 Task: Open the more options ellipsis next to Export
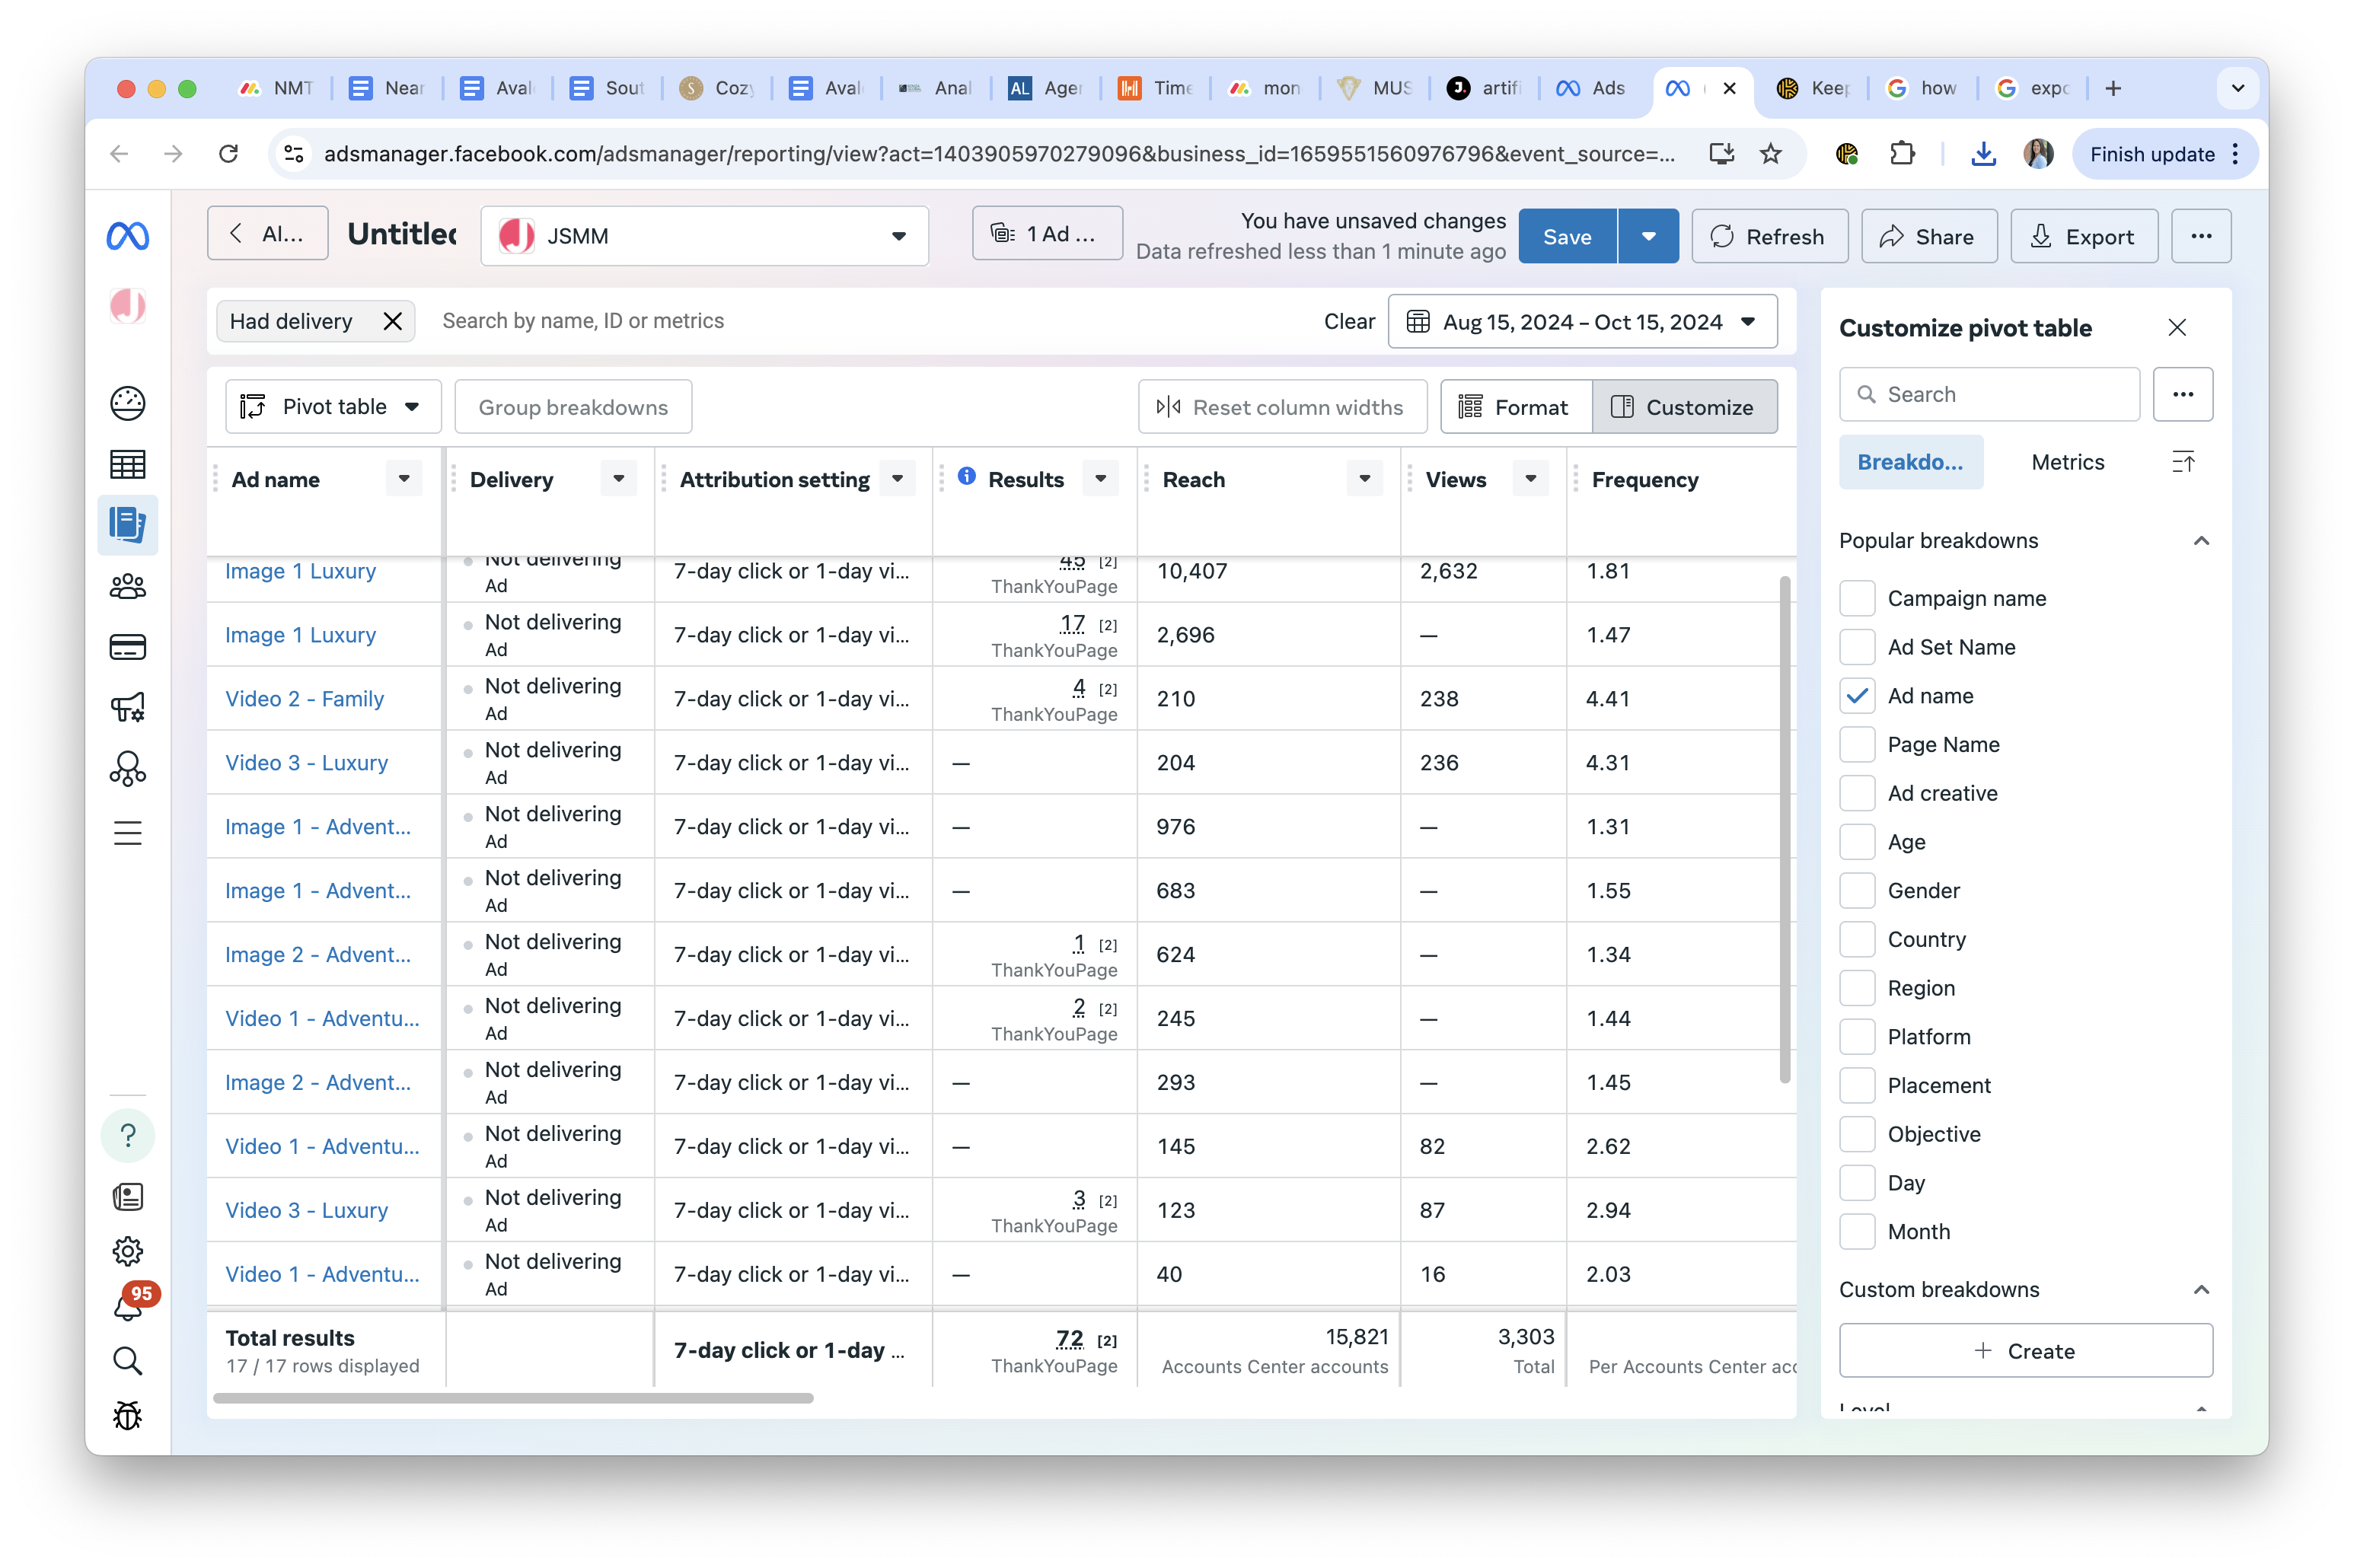click(2201, 236)
